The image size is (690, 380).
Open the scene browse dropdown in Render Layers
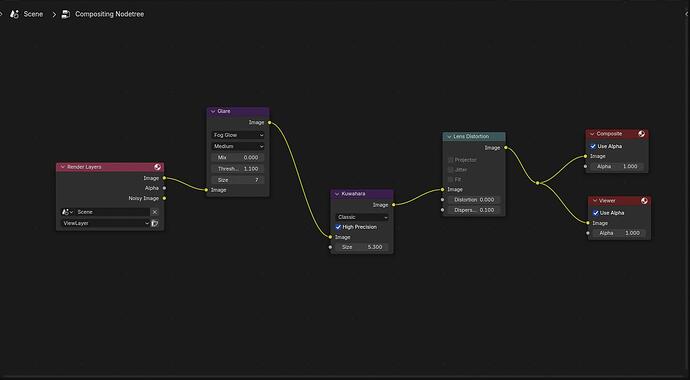click(x=67, y=212)
